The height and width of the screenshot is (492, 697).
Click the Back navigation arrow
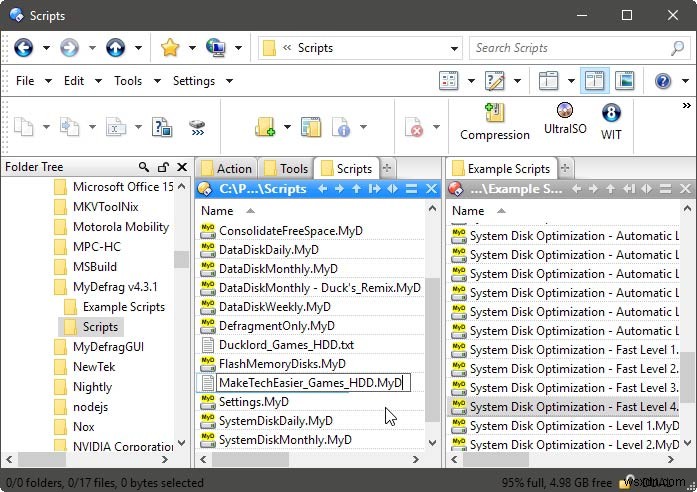coord(23,47)
